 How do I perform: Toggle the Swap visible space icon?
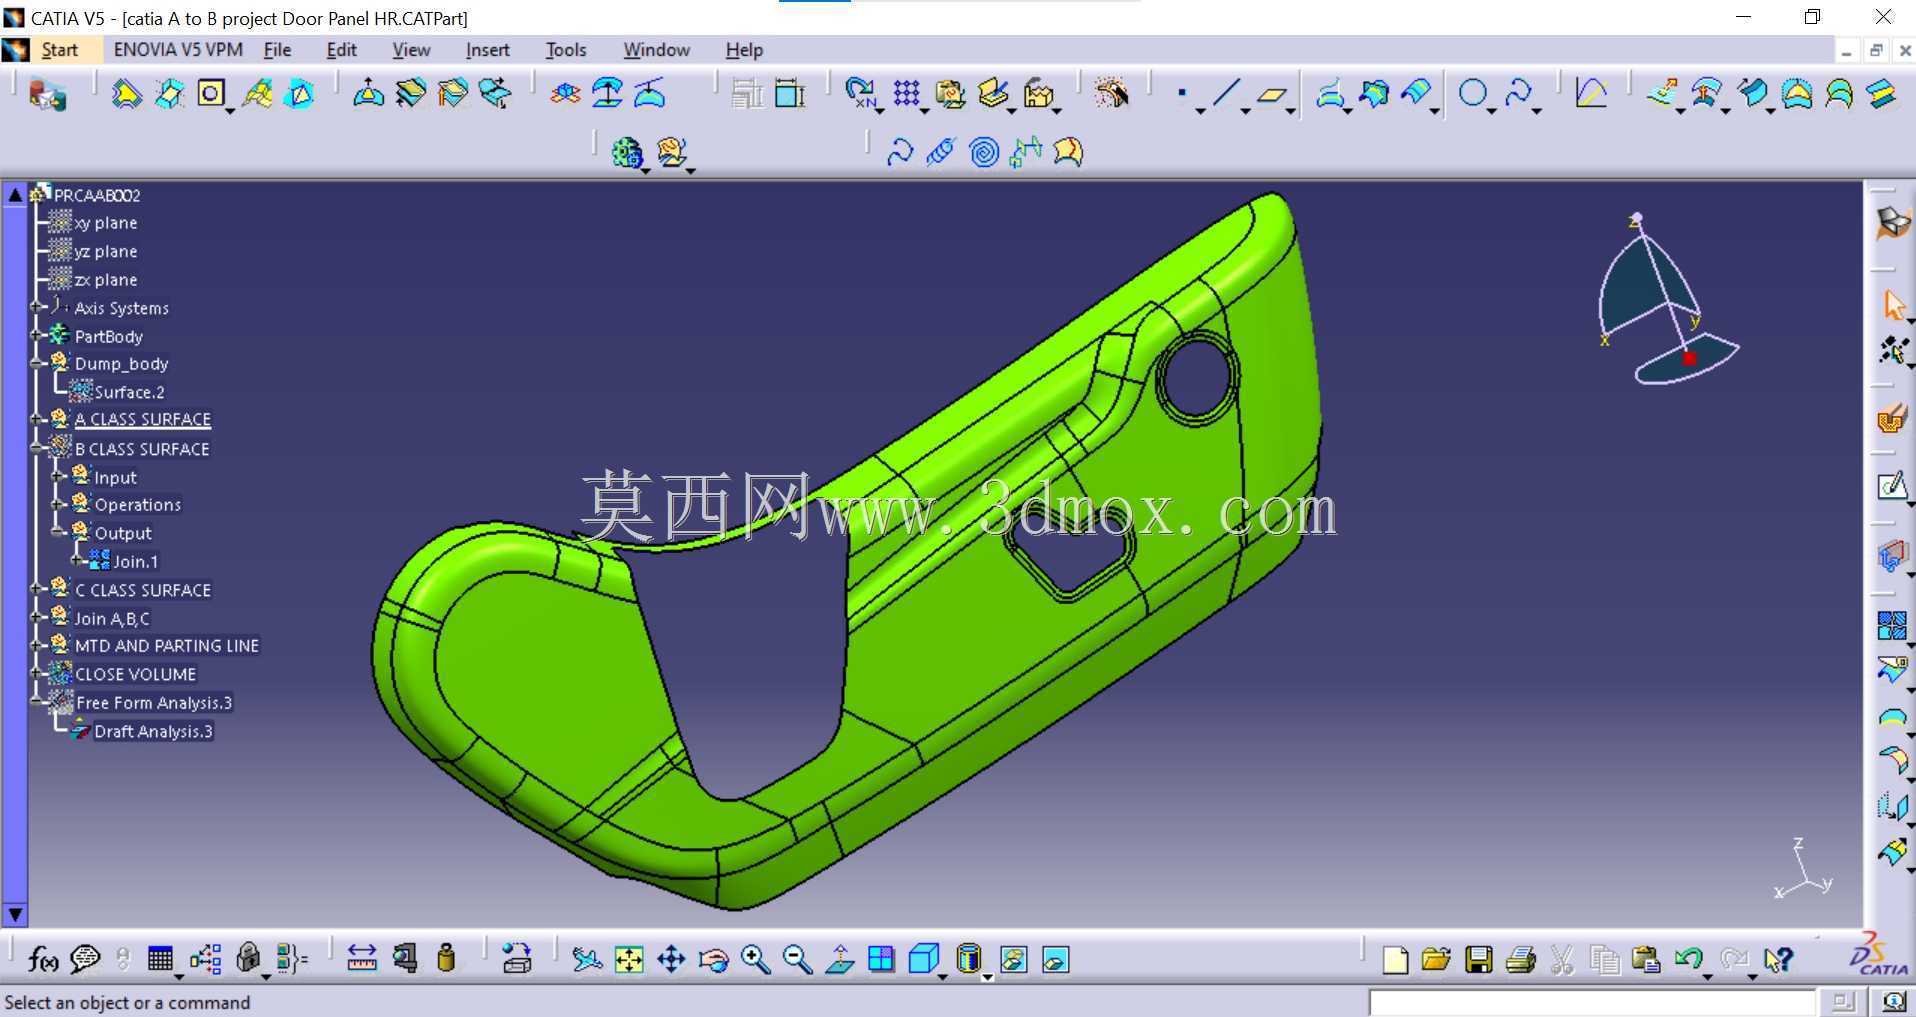click(x=1055, y=960)
